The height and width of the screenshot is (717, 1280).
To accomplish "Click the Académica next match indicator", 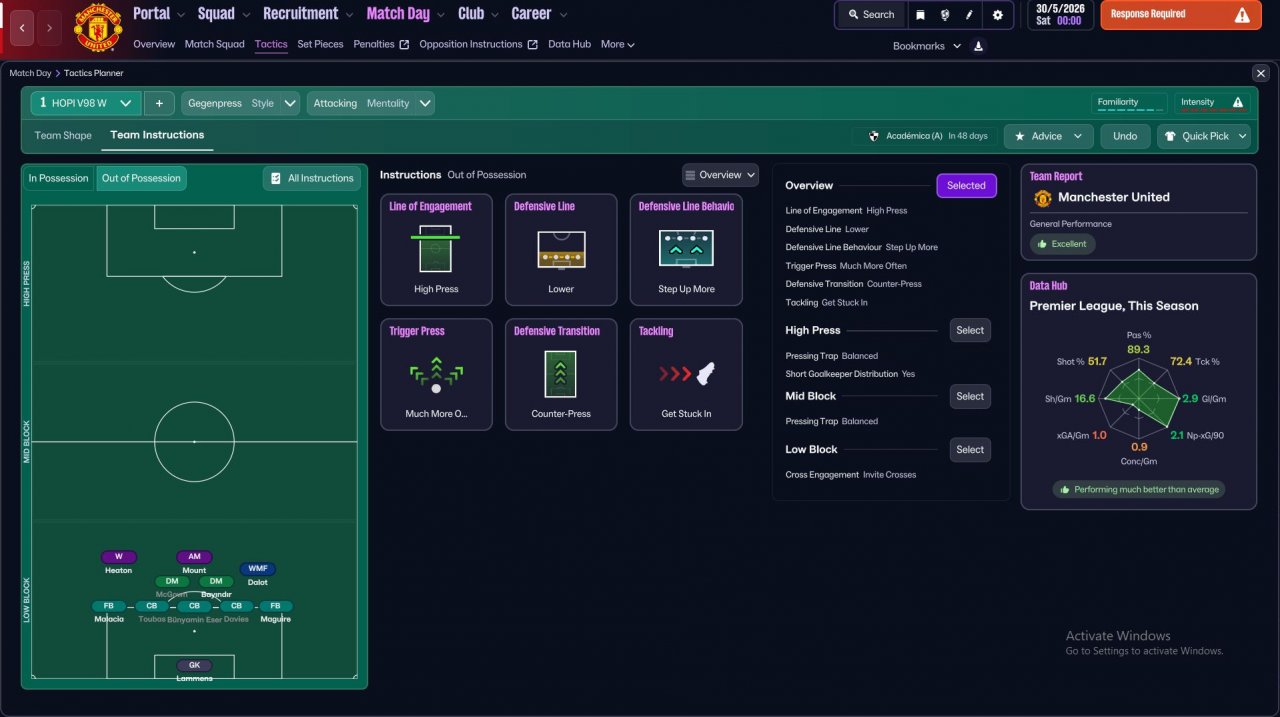I will (927, 136).
